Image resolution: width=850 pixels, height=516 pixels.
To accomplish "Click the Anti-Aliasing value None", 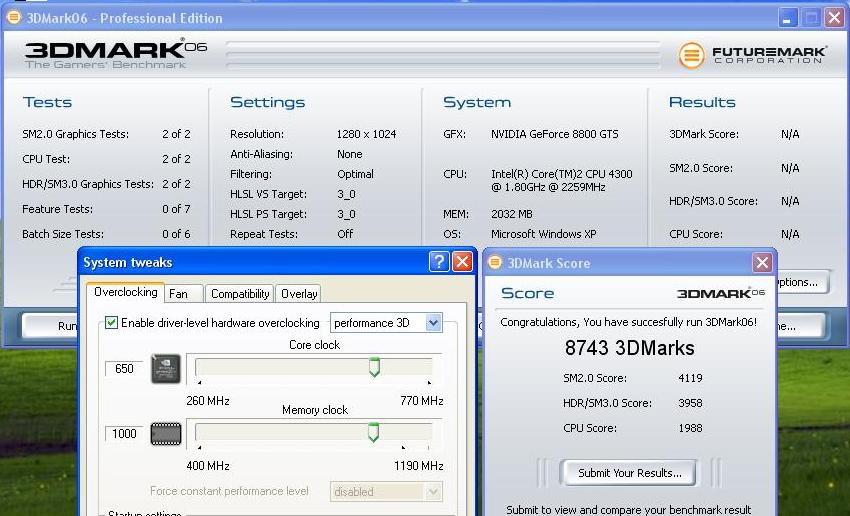I will [350, 154].
